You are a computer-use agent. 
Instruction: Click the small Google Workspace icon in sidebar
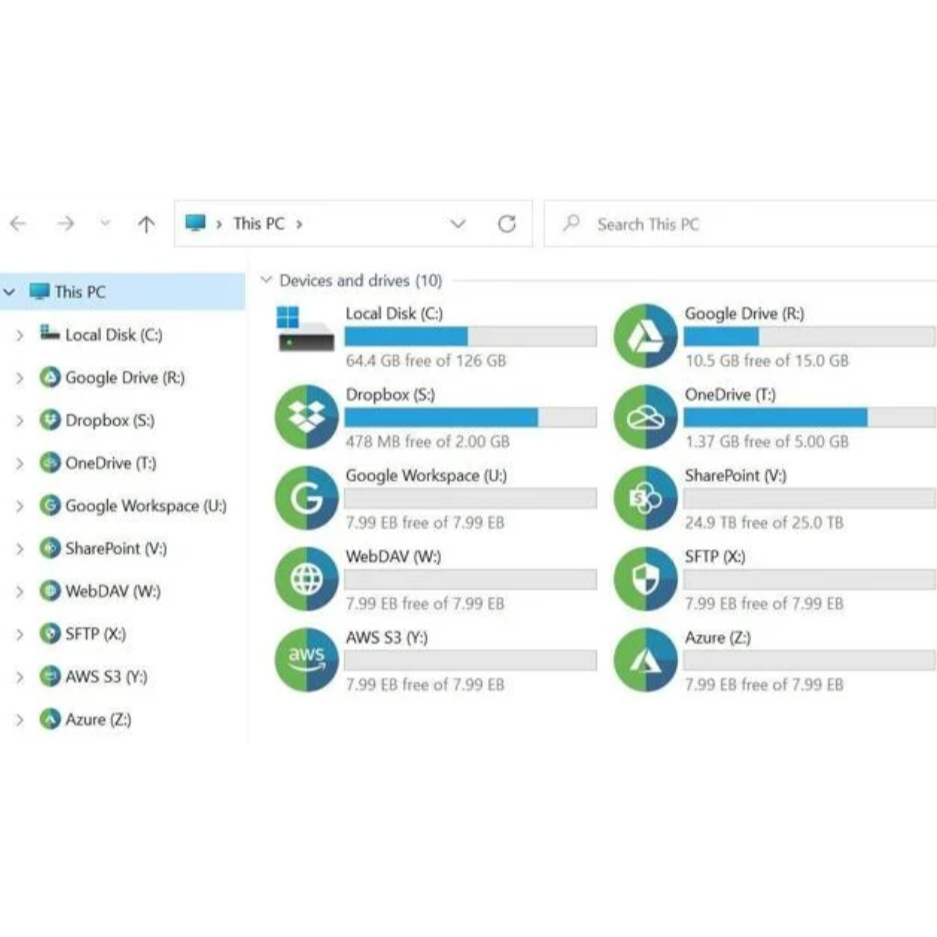point(50,506)
